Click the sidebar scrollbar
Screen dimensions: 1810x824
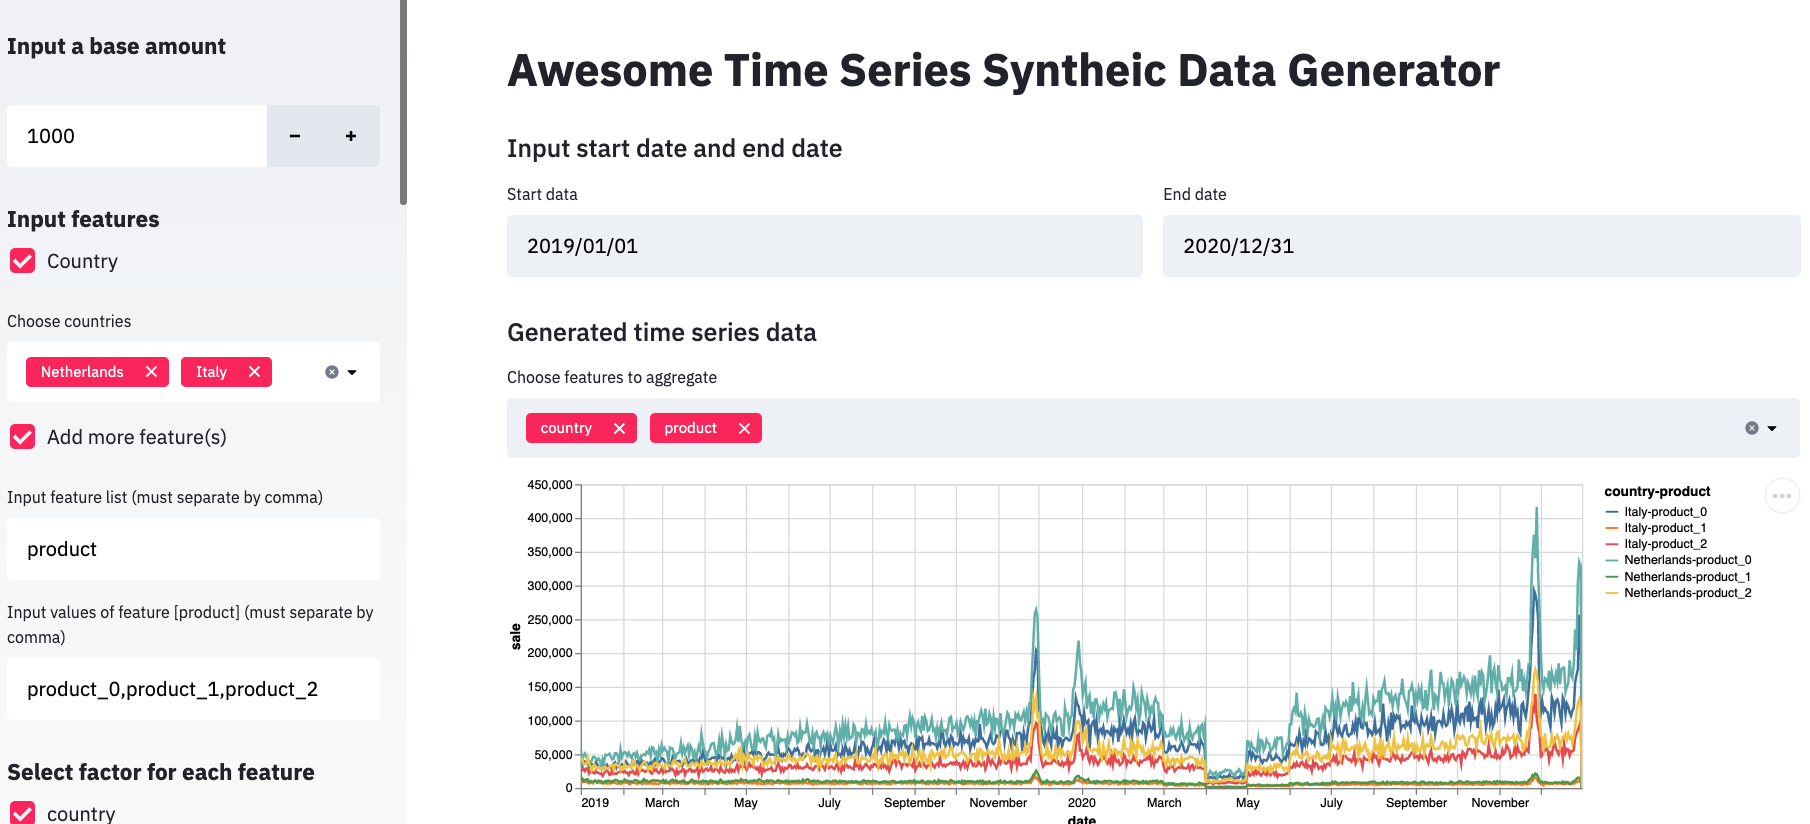(403, 102)
